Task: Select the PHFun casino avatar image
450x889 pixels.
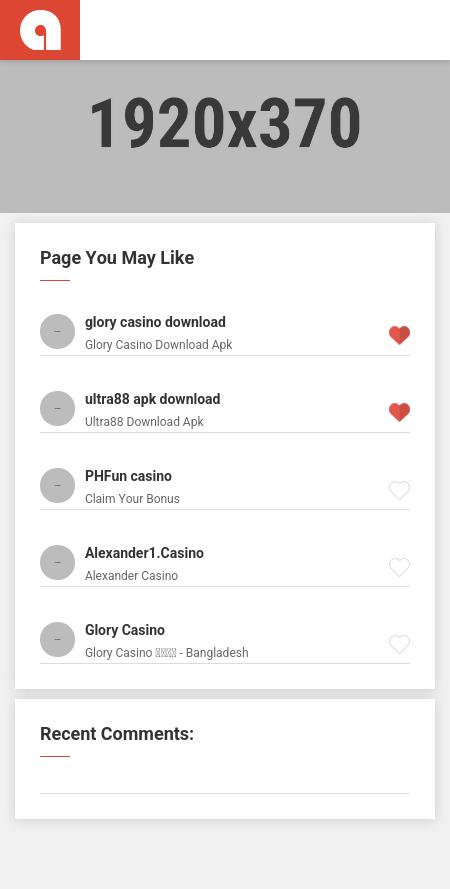Action: (57, 485)
